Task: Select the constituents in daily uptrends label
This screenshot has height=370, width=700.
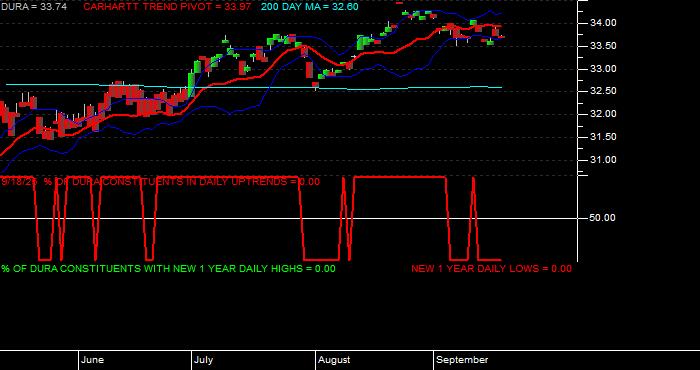Action: 161,182
